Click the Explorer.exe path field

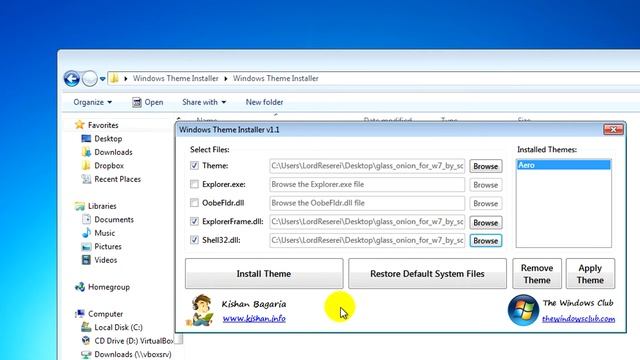tap(367, 184)
